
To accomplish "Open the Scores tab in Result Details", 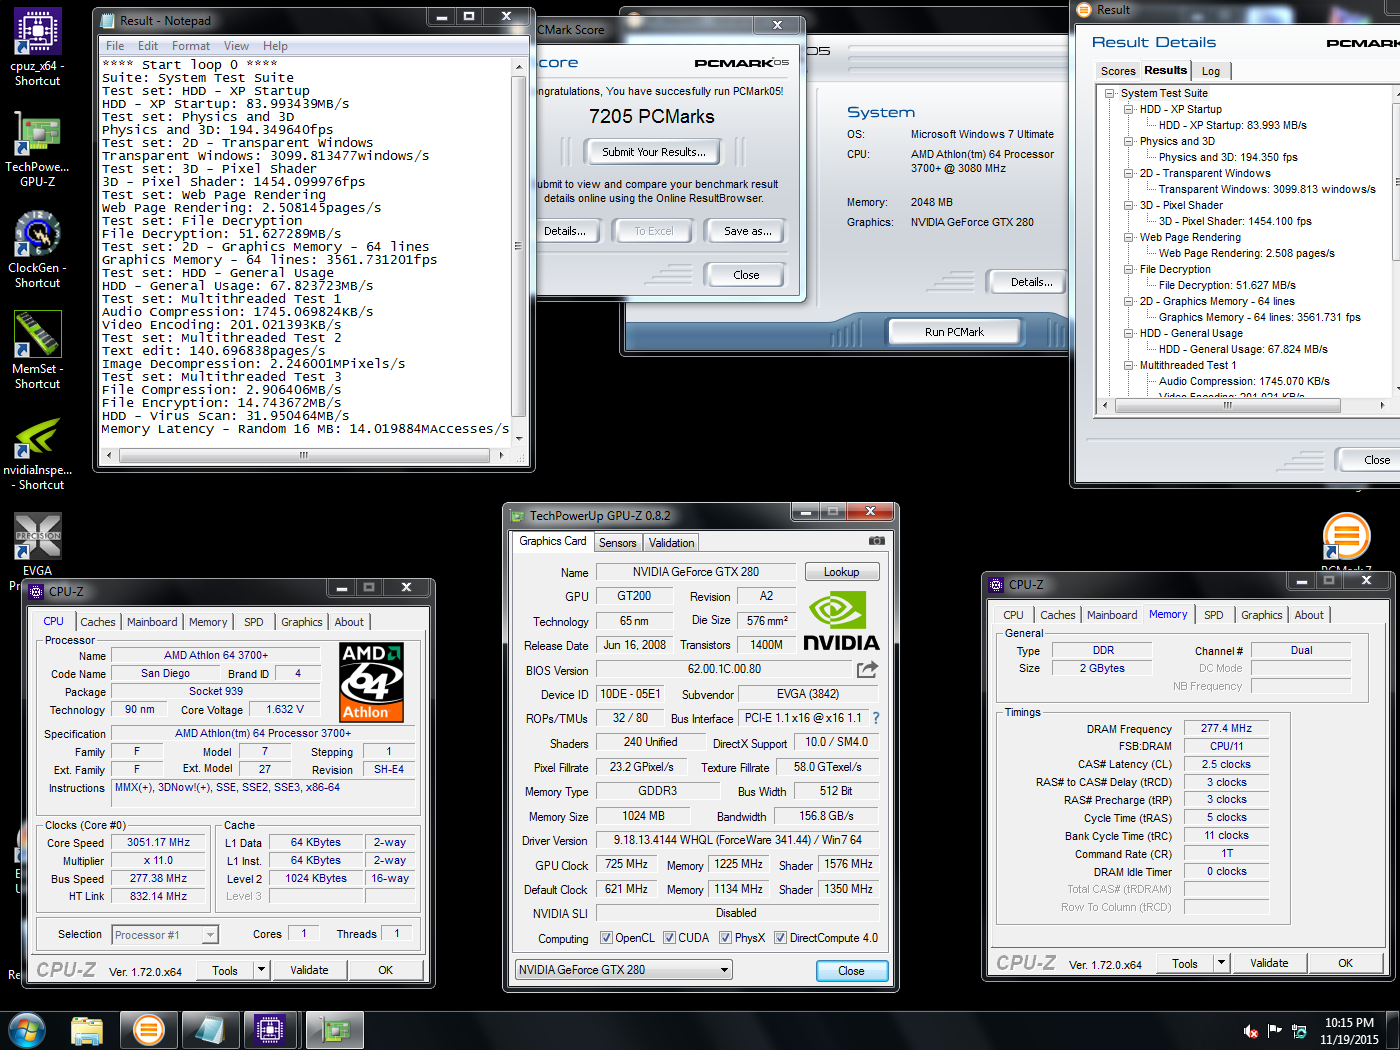I will pyautogui.click(x=1117, y=71).
